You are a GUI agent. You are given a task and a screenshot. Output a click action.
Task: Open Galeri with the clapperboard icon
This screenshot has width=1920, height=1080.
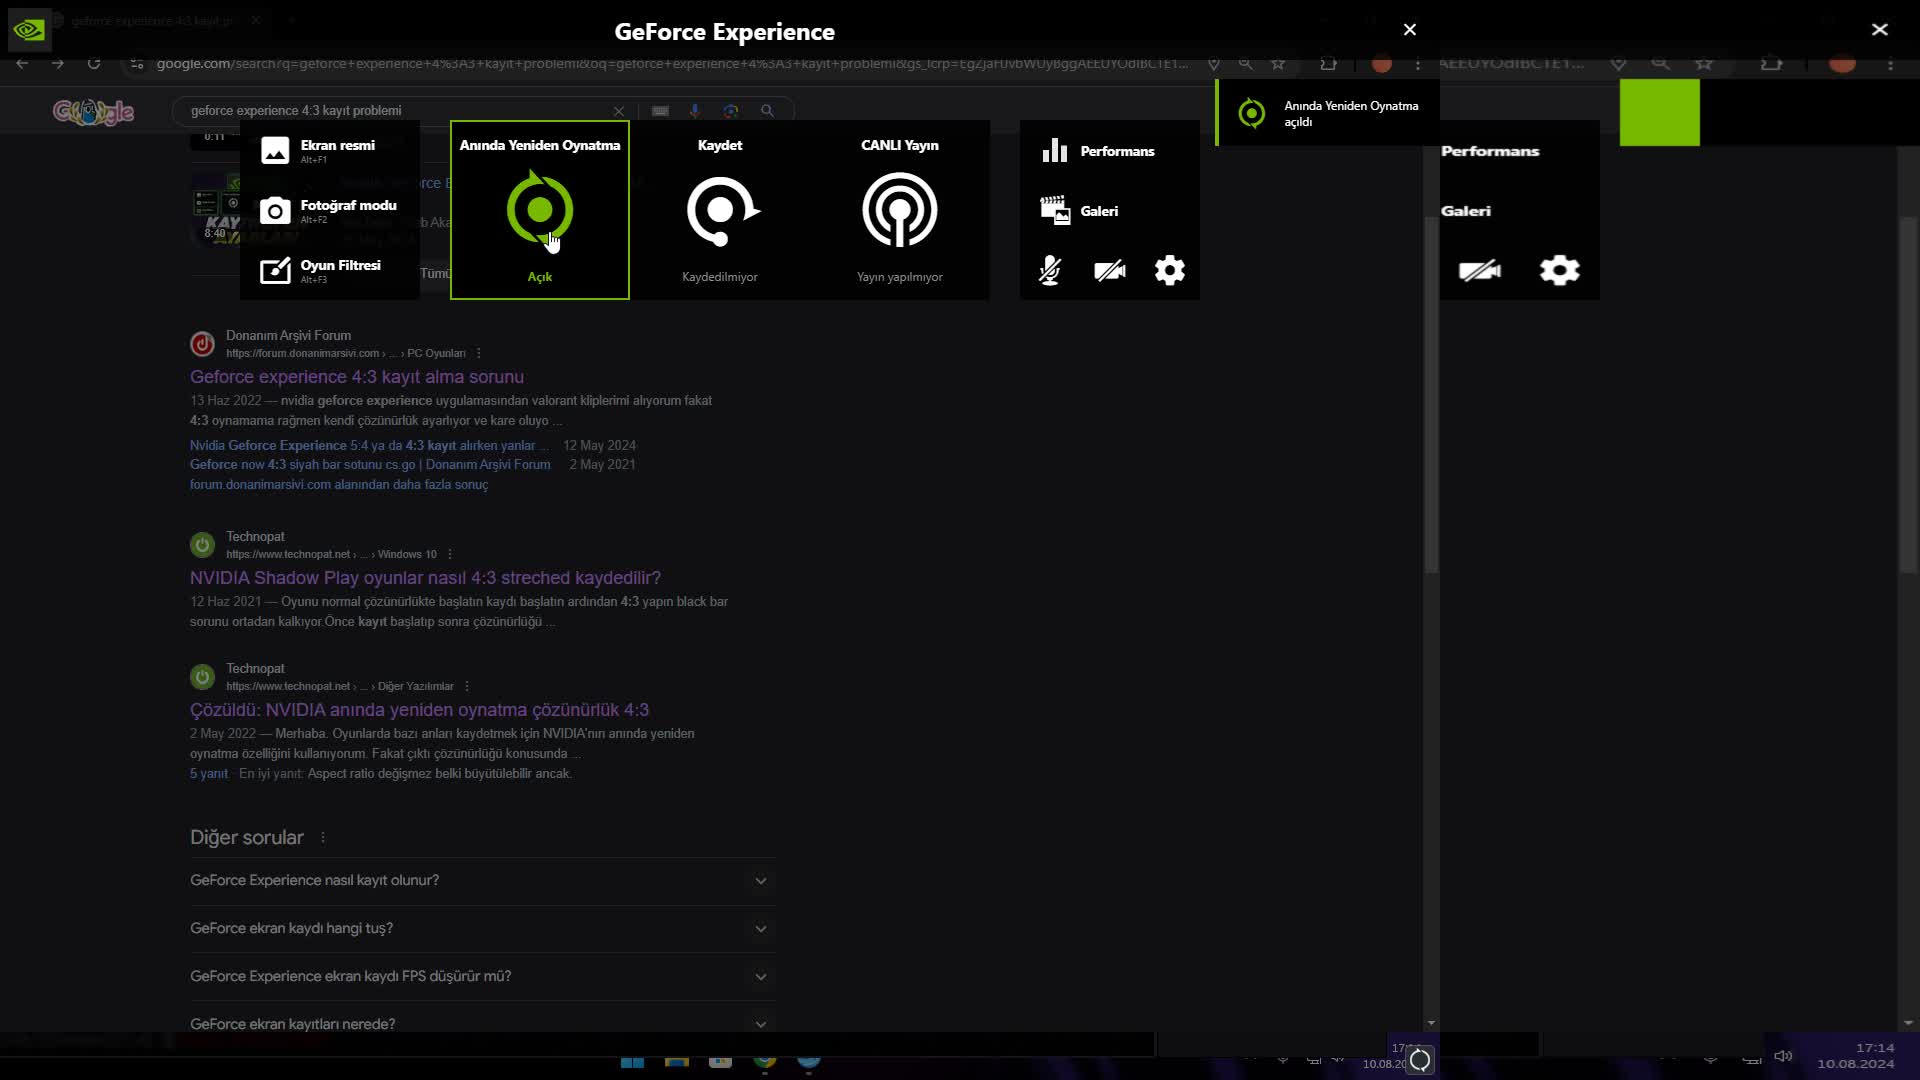[1080, 211]
